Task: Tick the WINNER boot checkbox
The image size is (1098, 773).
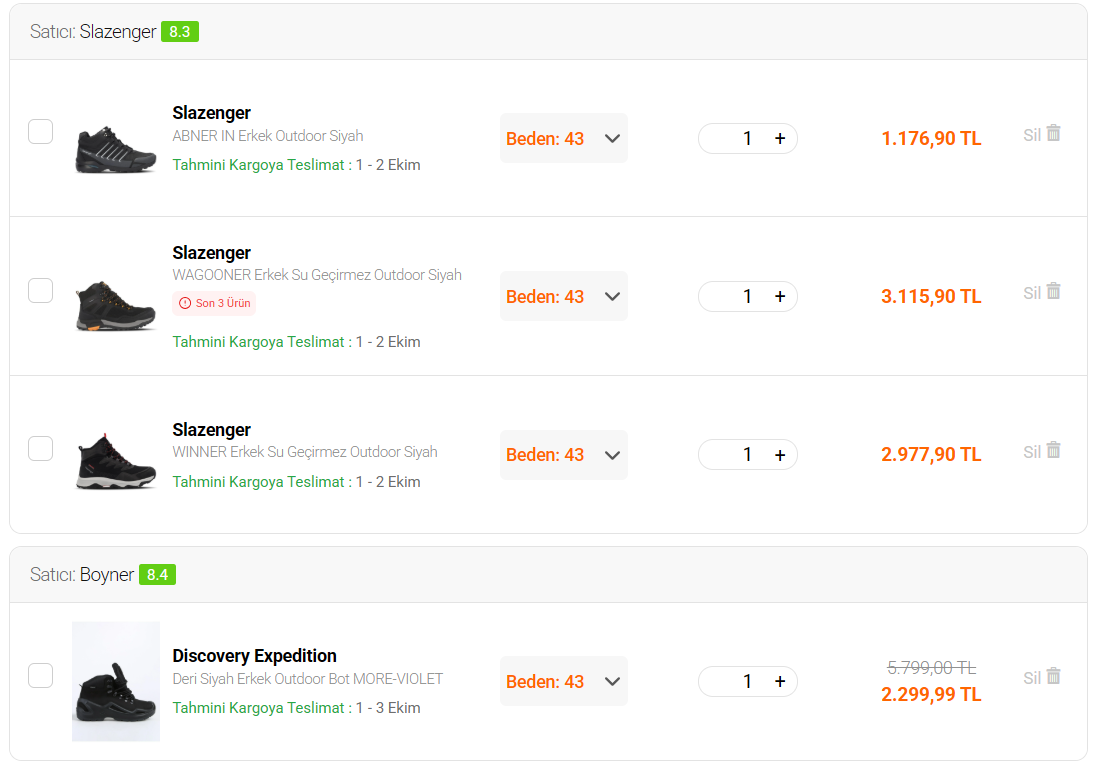Action: pyautogui.click(x=41, y=449)
